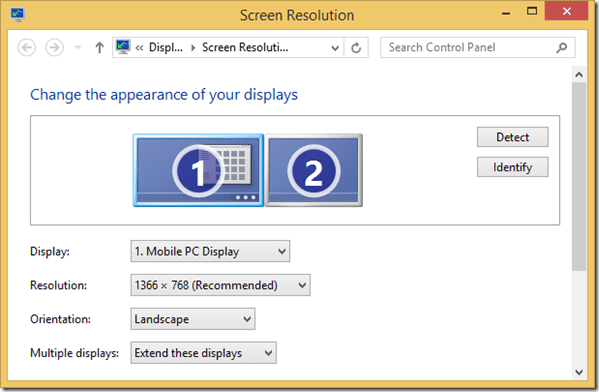Open the Multiple displays dropdown
Screen dimensions: 599x392
pyautogui.click(x=204, y=353)
